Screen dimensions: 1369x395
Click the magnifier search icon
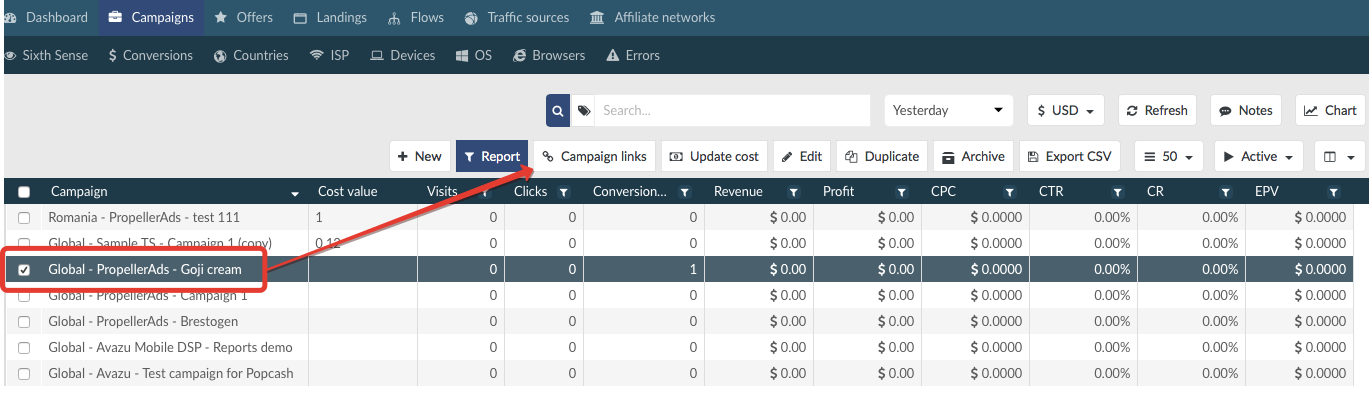(557, 111)
